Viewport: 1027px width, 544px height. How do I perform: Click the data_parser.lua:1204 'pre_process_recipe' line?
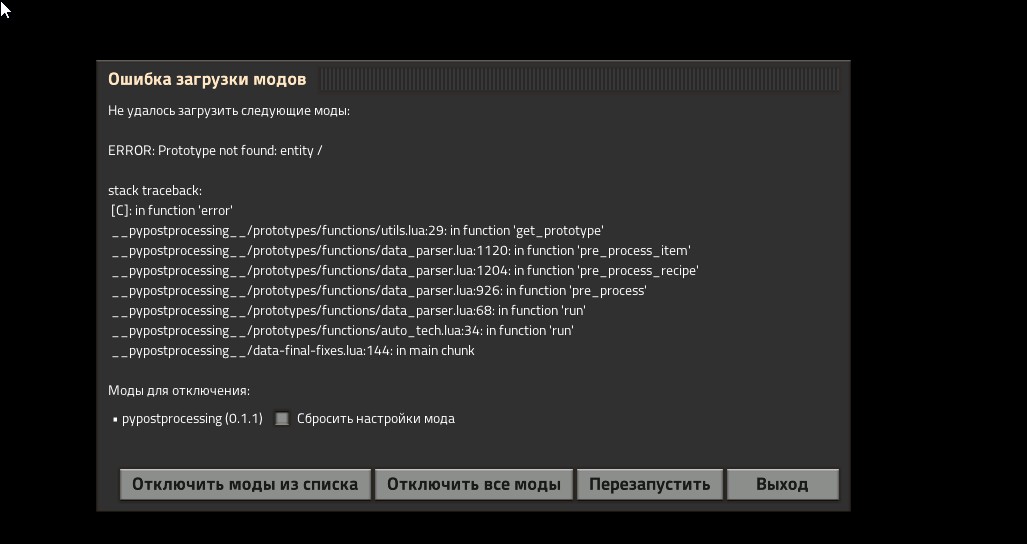pos(405,270)
